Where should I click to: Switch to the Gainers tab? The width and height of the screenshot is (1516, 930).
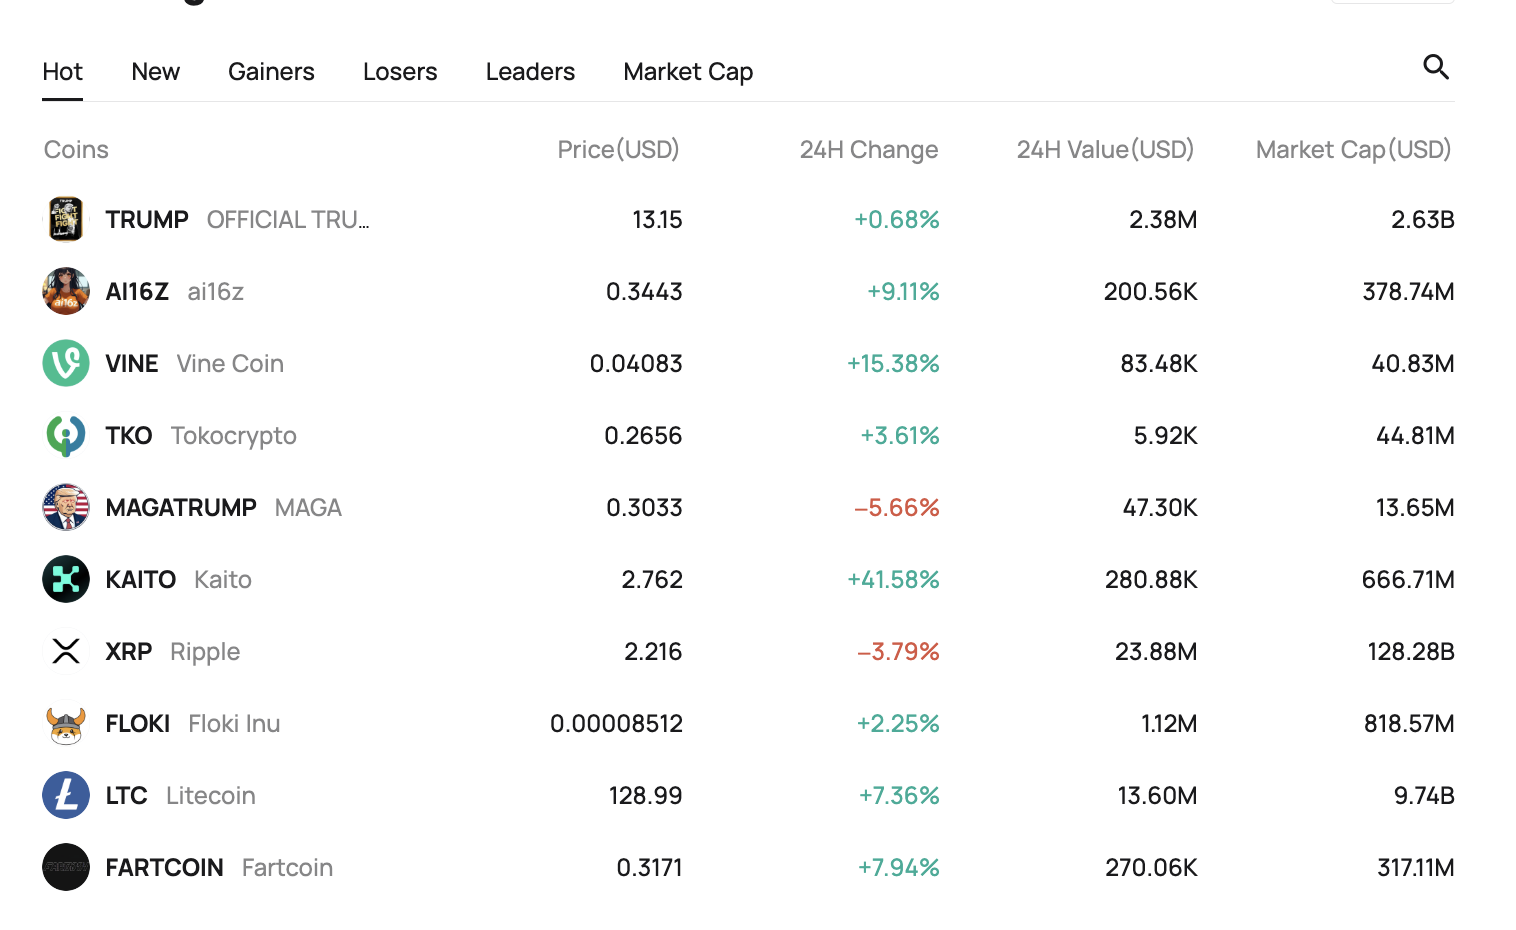(x=271, y=72)
